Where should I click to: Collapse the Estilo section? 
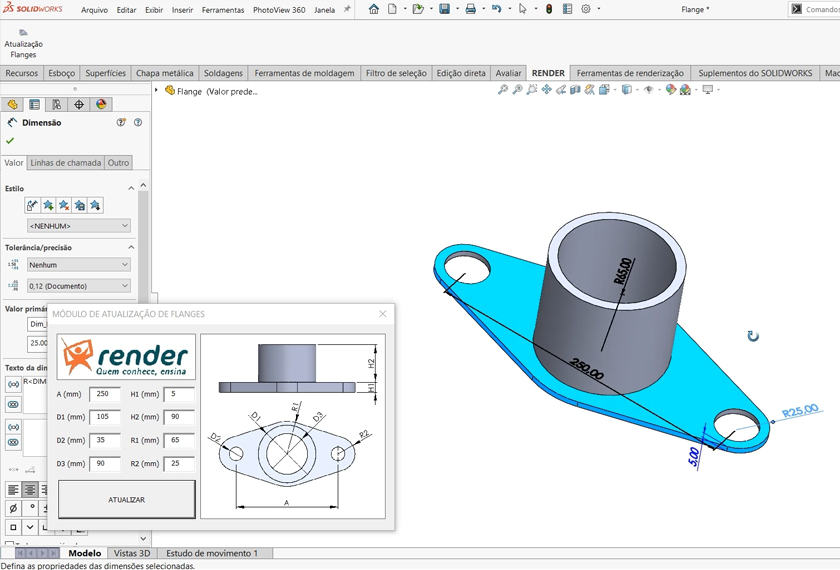pos(130,188)
